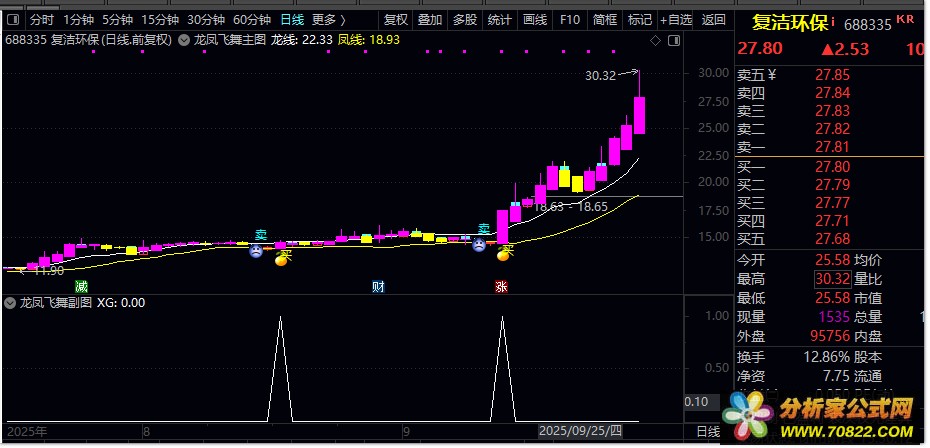
Task: Click the latest magenta candlestick near 27.80
Action: tap(639, 115)
